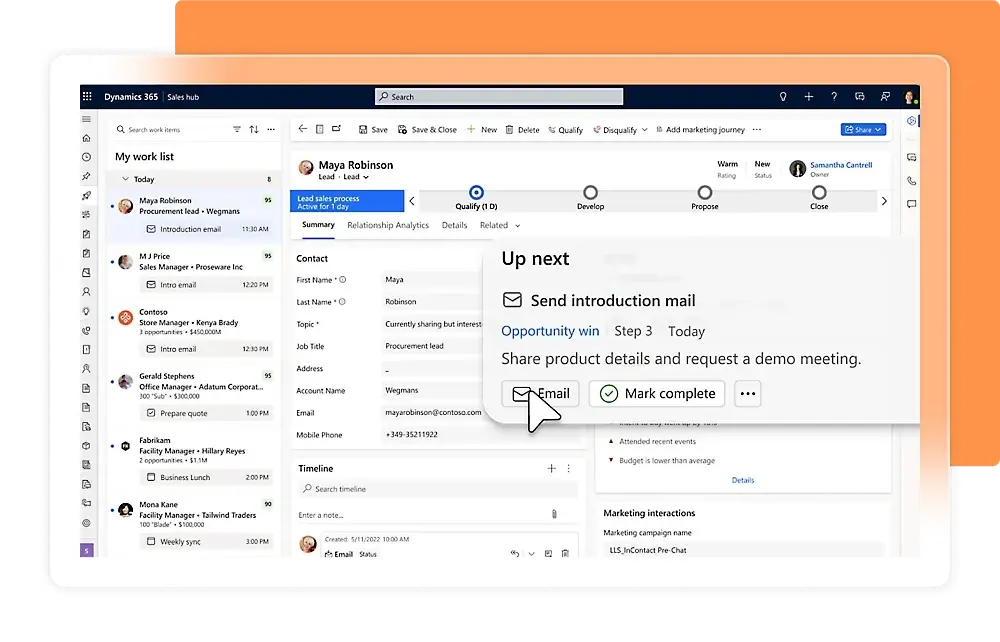Click the Samantha Cantrell owner link

[841, 164]
